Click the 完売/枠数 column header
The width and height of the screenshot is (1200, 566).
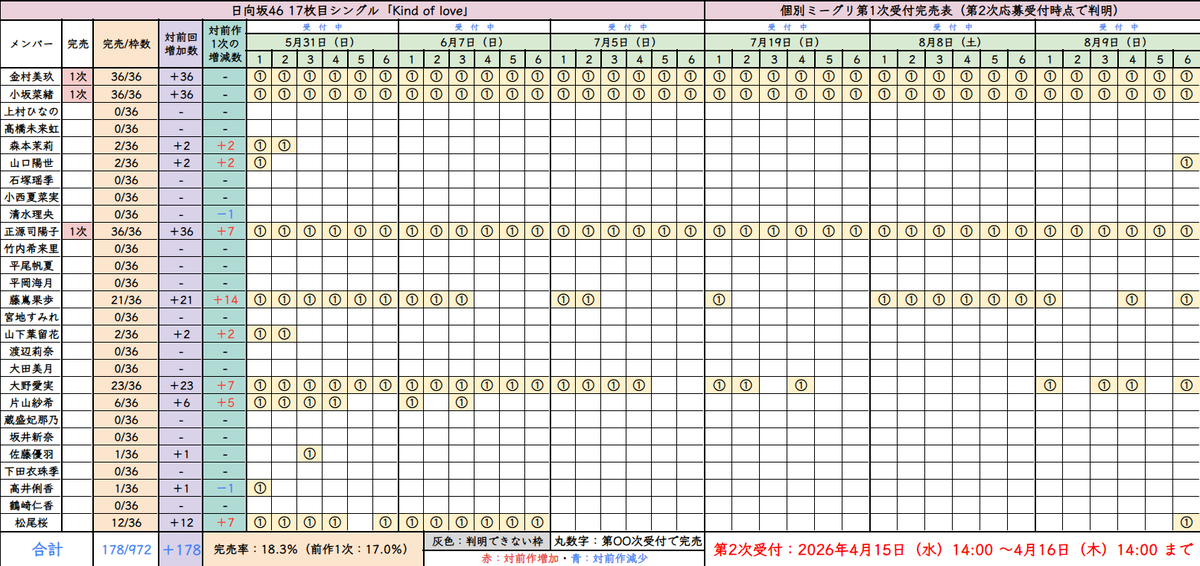(125, 44)
